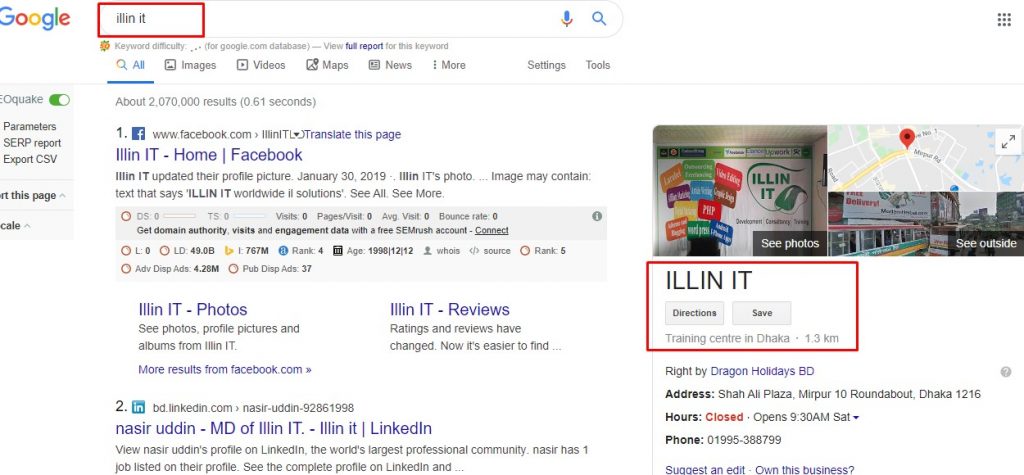Open the More search options menu
The width and height of the screenshot is (1024, 475).
(x=448, y=65)
